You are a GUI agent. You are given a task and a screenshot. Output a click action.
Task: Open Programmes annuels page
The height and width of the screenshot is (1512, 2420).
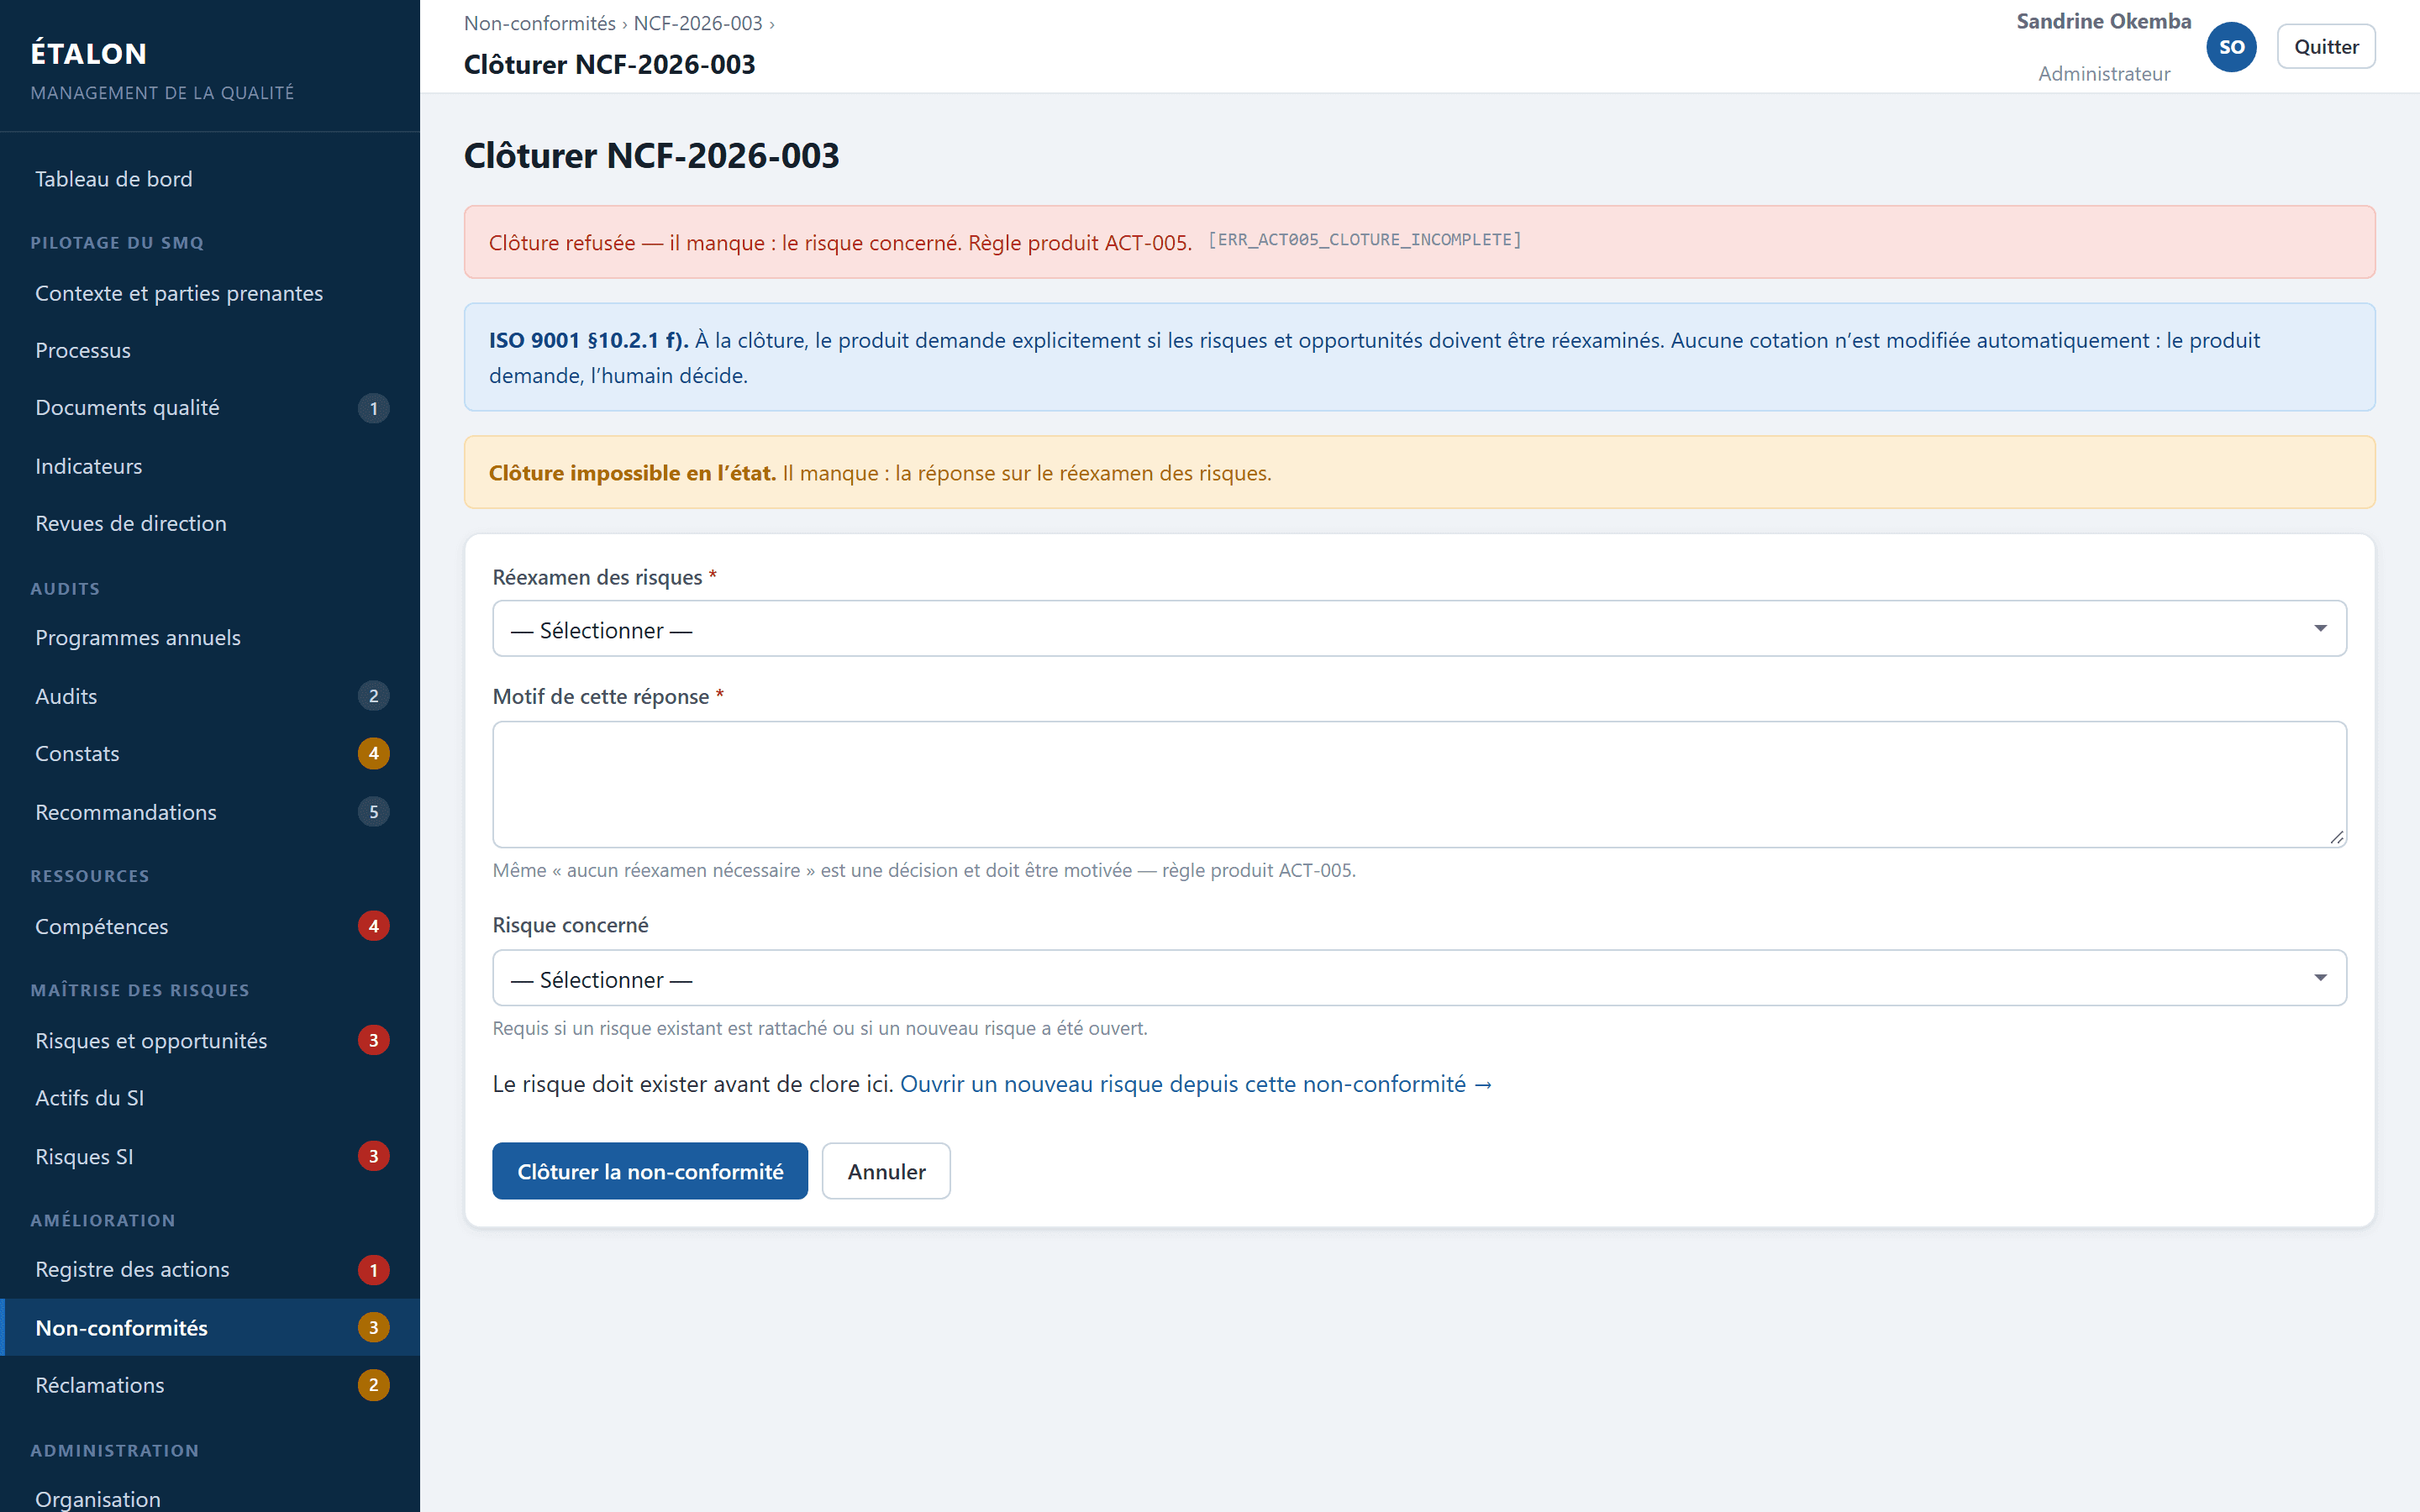(x=210, y=638)
